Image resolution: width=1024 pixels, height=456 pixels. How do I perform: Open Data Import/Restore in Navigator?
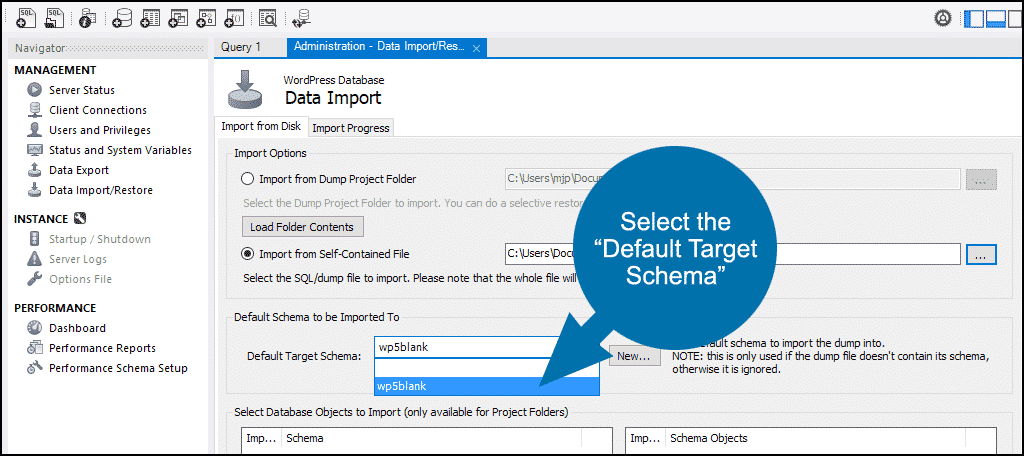(101, 190)
